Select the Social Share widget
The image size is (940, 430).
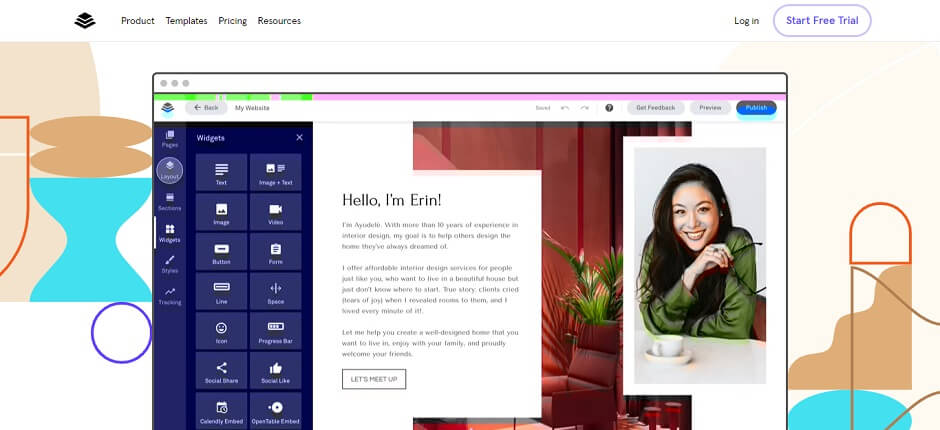221,370
